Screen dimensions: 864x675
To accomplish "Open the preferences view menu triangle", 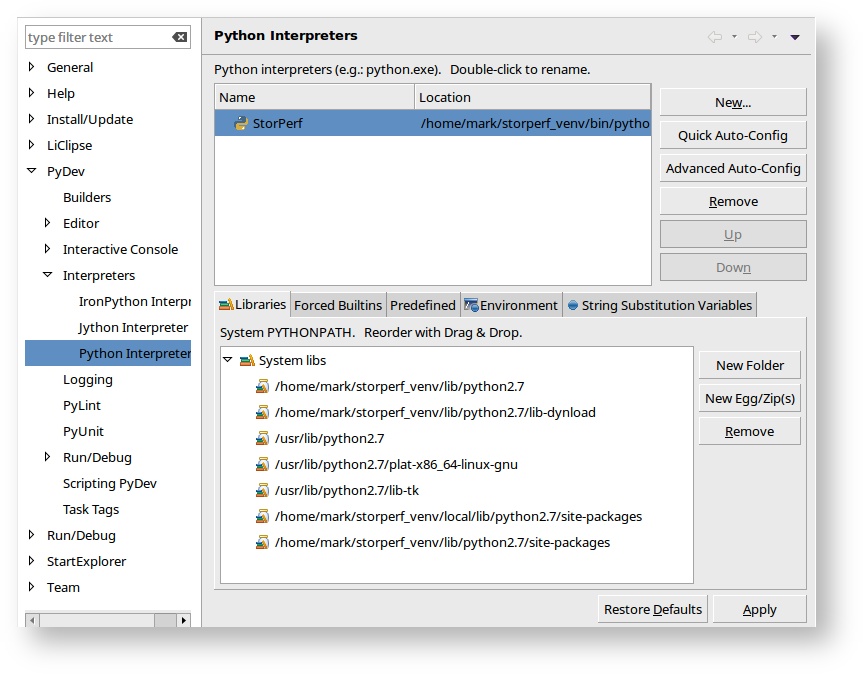I will [795, 37].
